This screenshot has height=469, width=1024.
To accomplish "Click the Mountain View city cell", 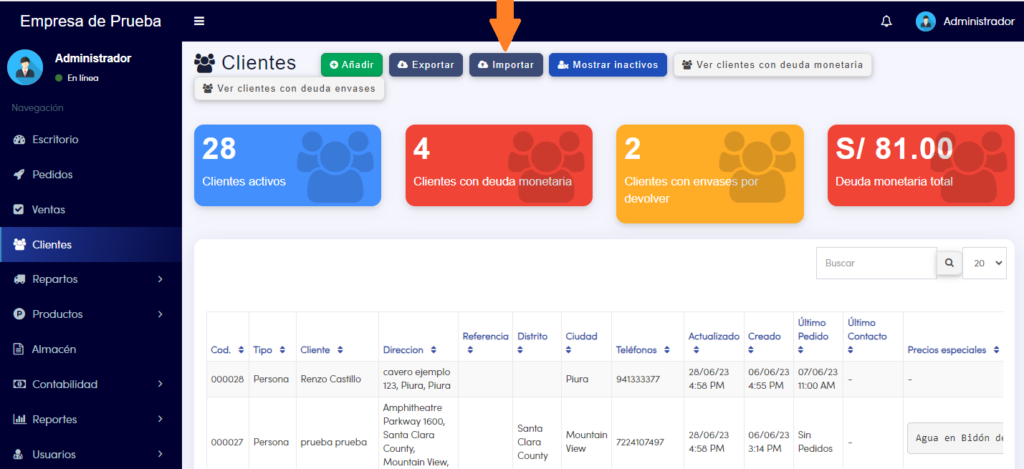I will click(x=586, y=442).
